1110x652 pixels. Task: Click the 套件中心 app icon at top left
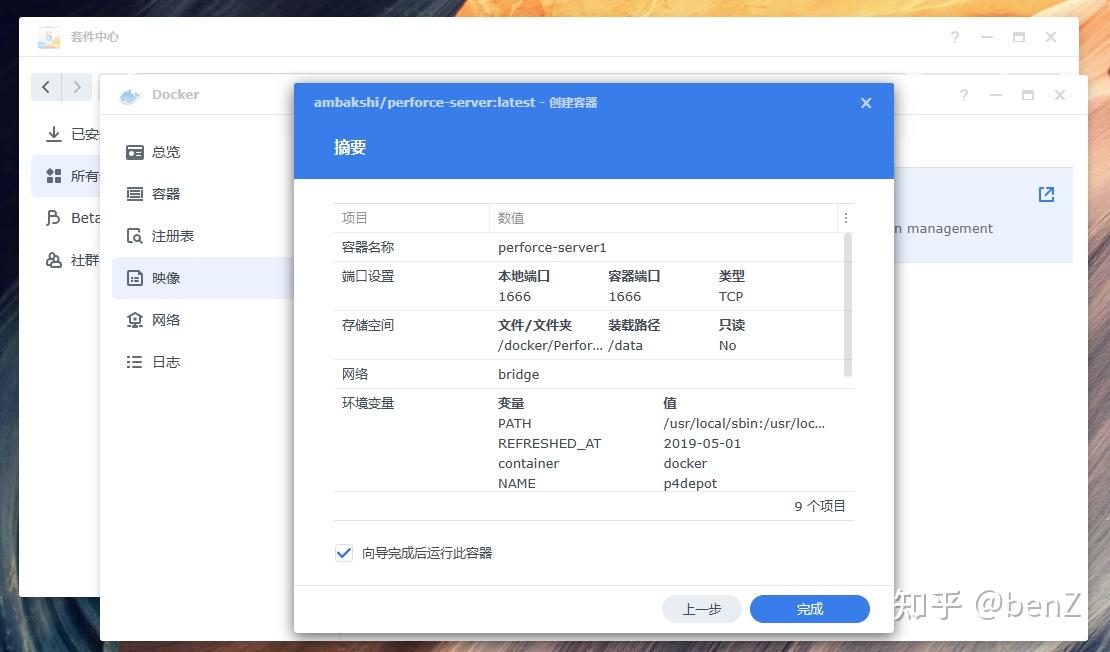click(48, 37)
